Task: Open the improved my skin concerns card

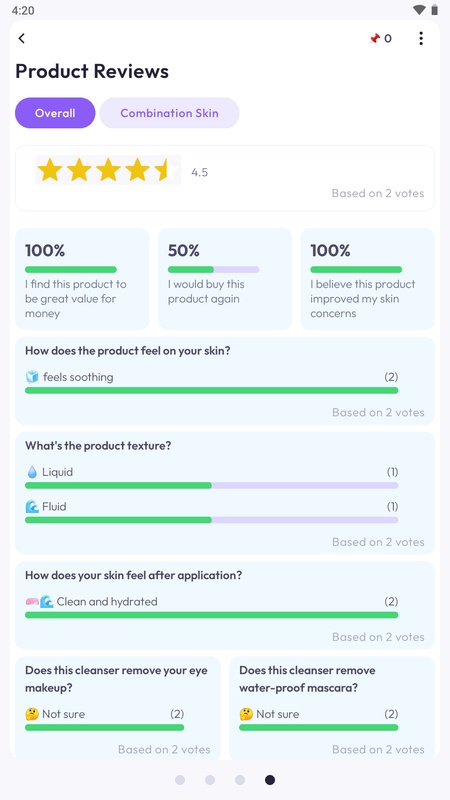Action: tap(367, 279)
